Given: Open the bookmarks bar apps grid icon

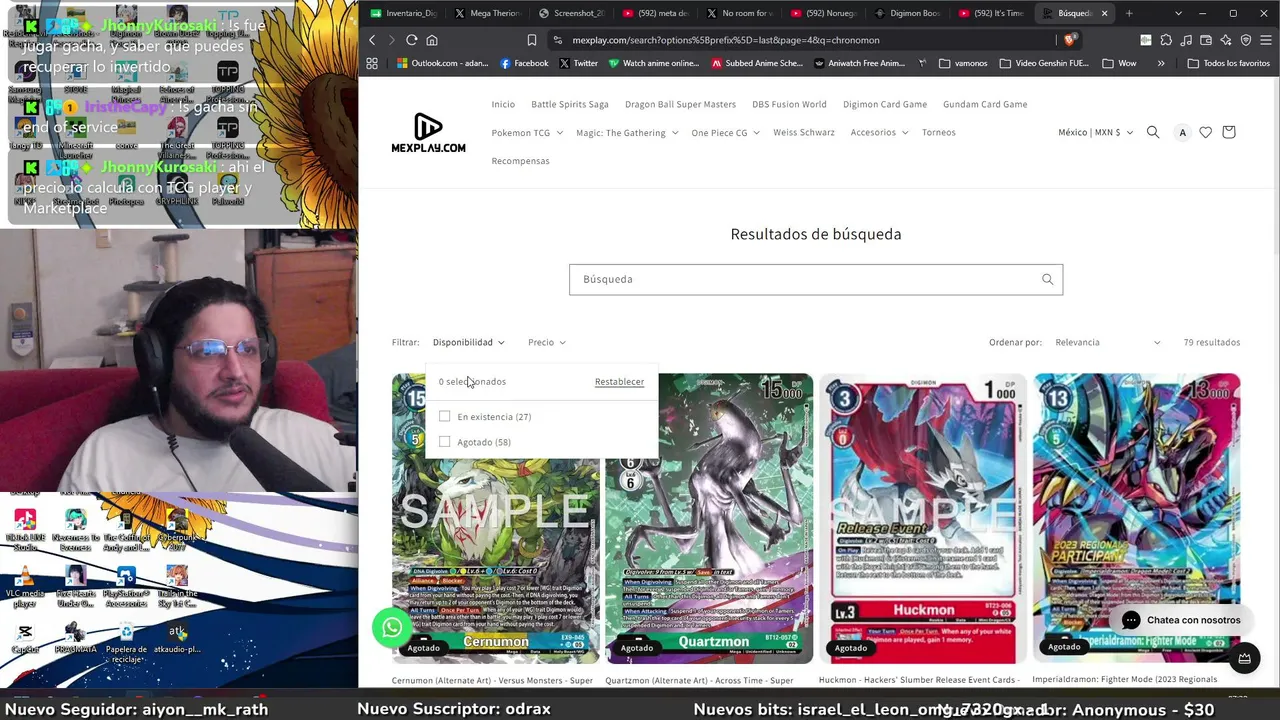Looking at the screenshot, I should point(372,63).
